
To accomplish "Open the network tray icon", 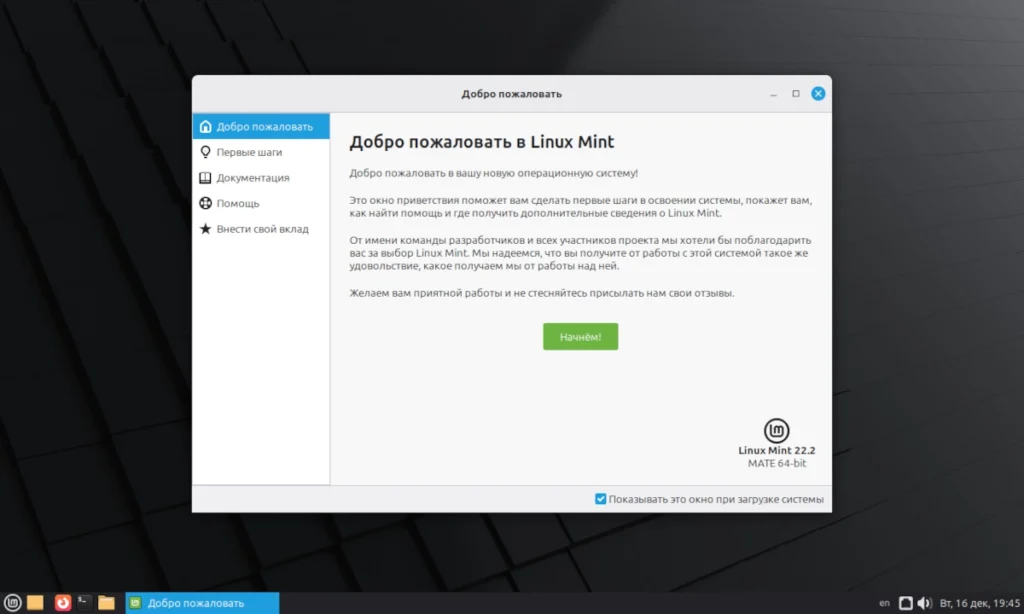I will [x=905, y=603].
